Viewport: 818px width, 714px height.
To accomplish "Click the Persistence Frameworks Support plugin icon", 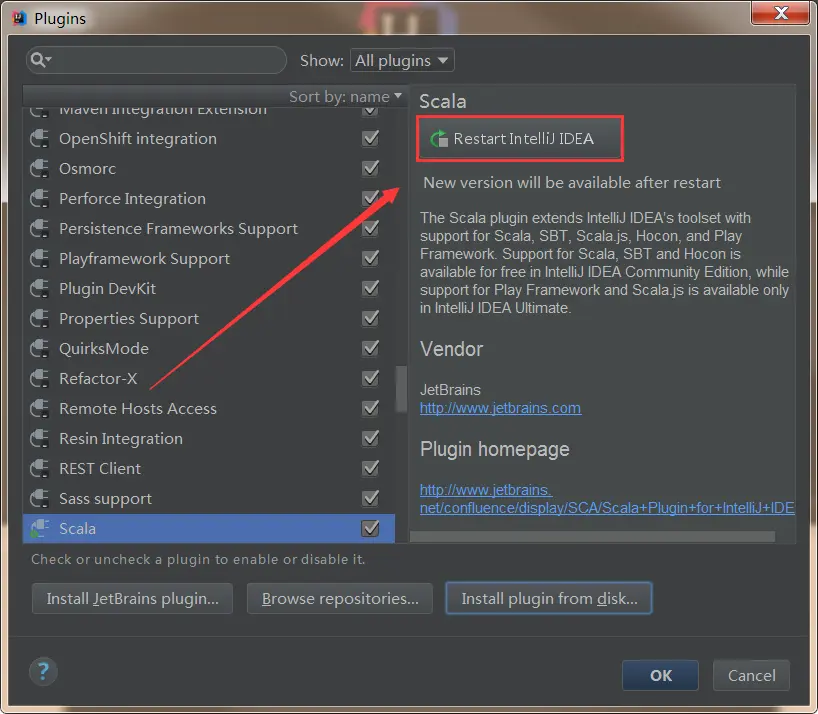I will point(40,228).
